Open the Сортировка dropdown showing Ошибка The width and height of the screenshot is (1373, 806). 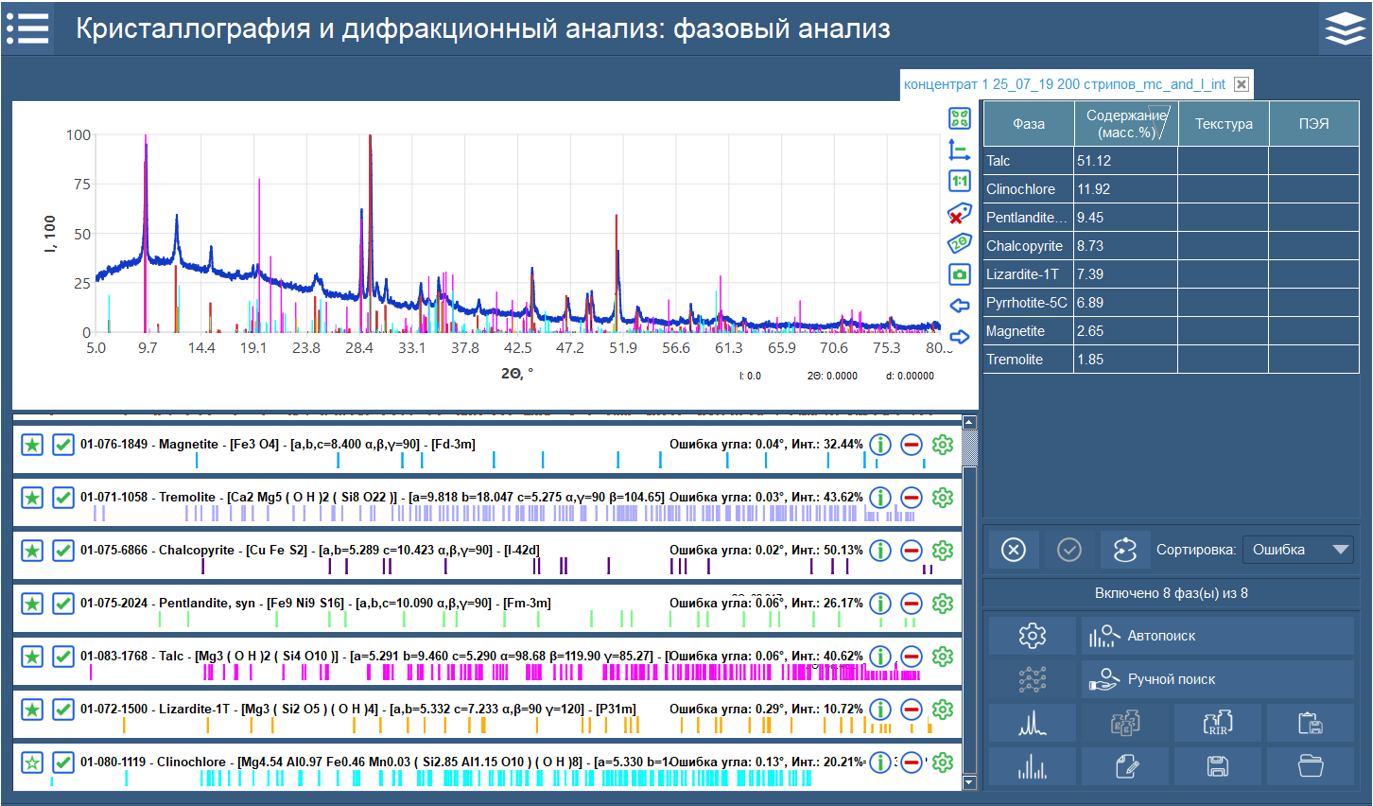[x=1297, y=549]
